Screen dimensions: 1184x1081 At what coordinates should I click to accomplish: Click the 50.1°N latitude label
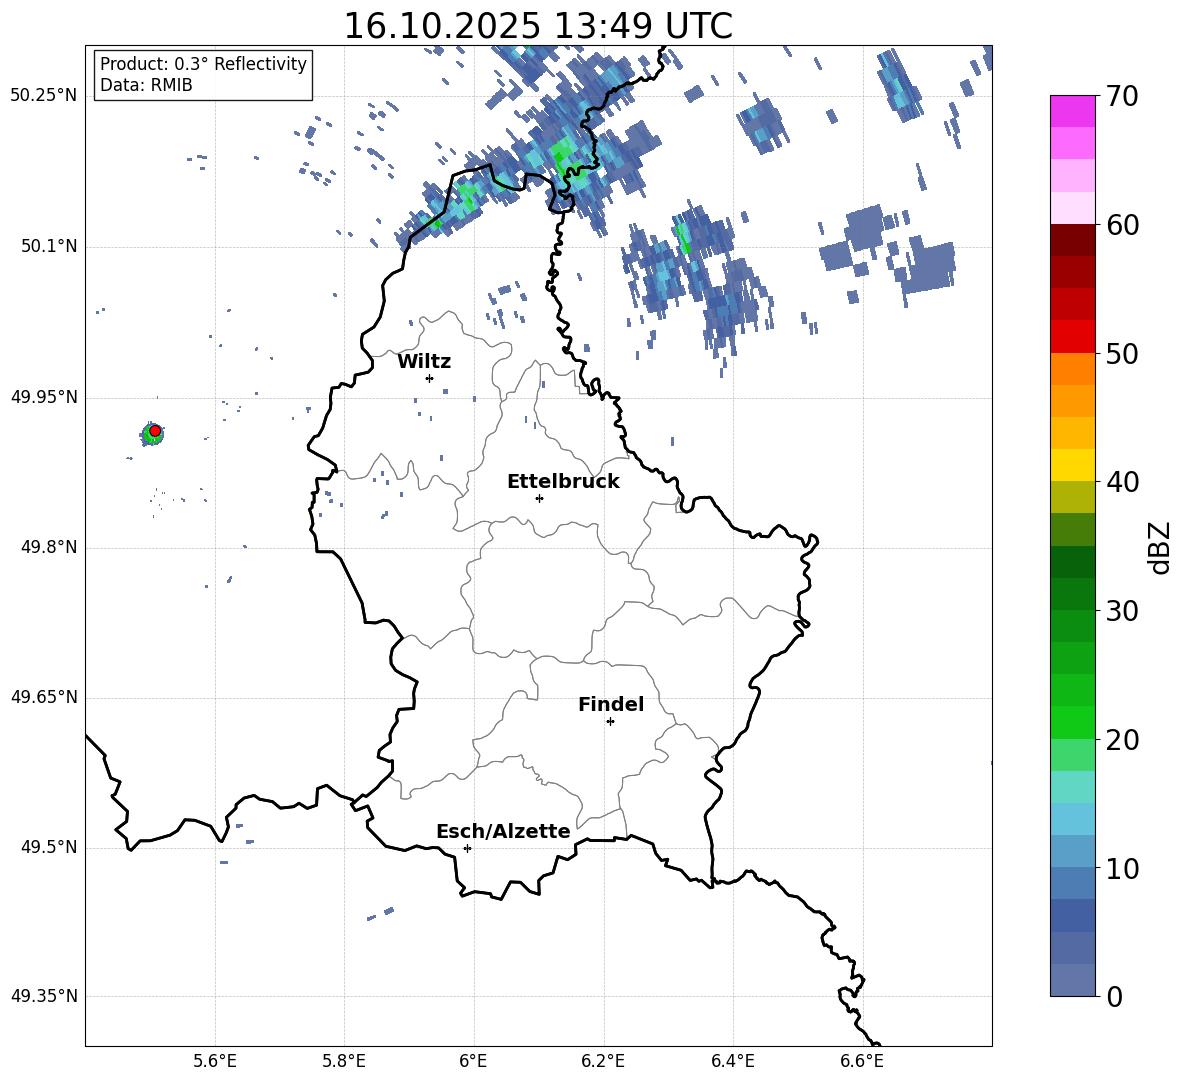pyautogui.click(x=49, y=247)
